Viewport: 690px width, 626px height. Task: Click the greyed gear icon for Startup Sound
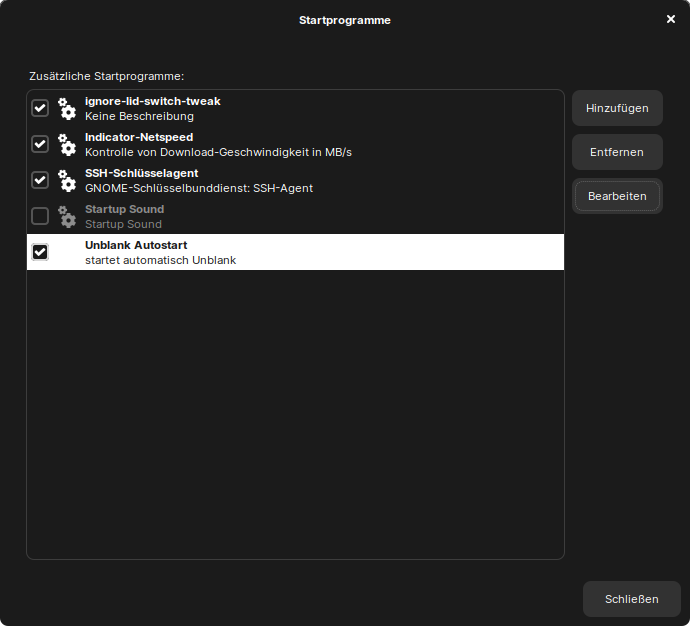pyautogui.click(x=67, y=216)
